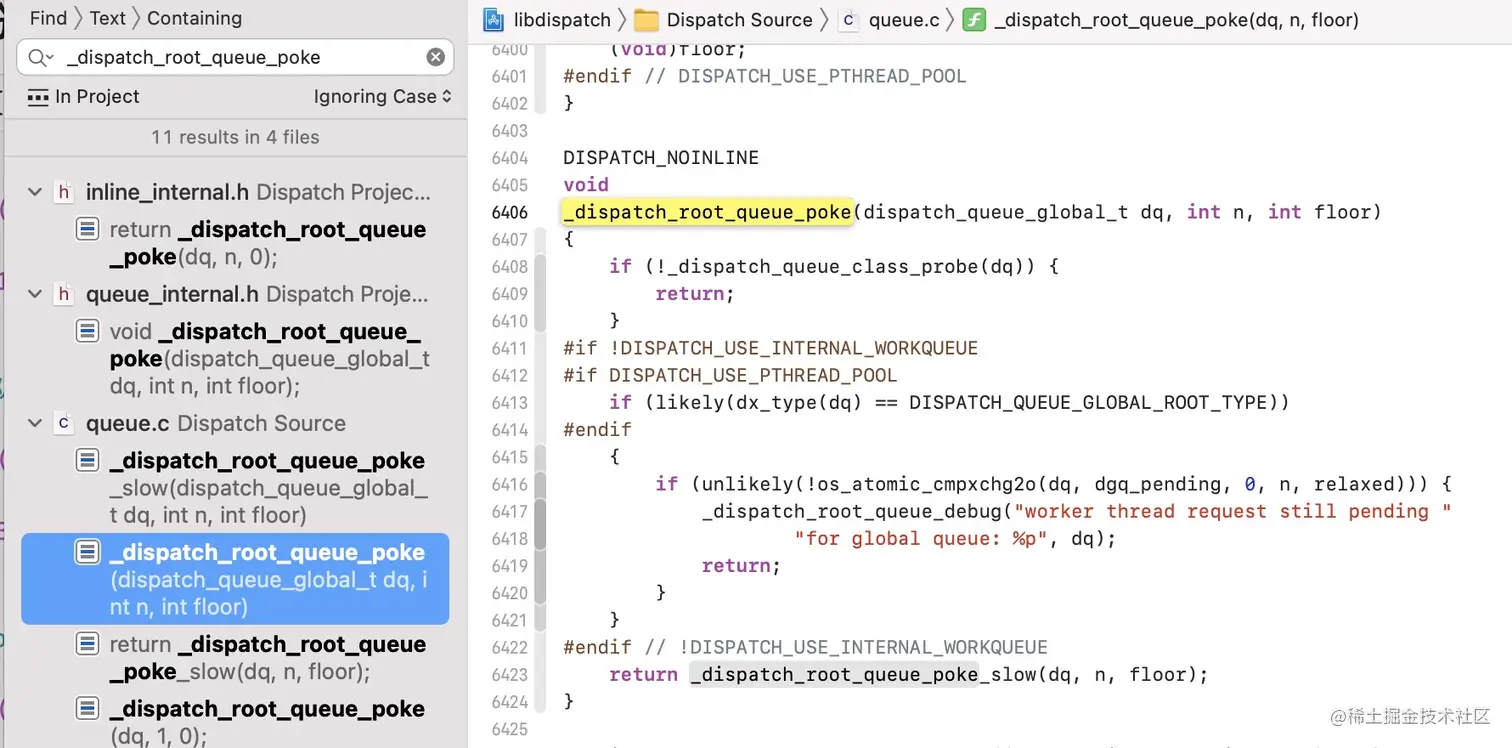Click the '11 results in 4 files' summary
Screen dimensions: 1512x748
[x=235, y=137]
